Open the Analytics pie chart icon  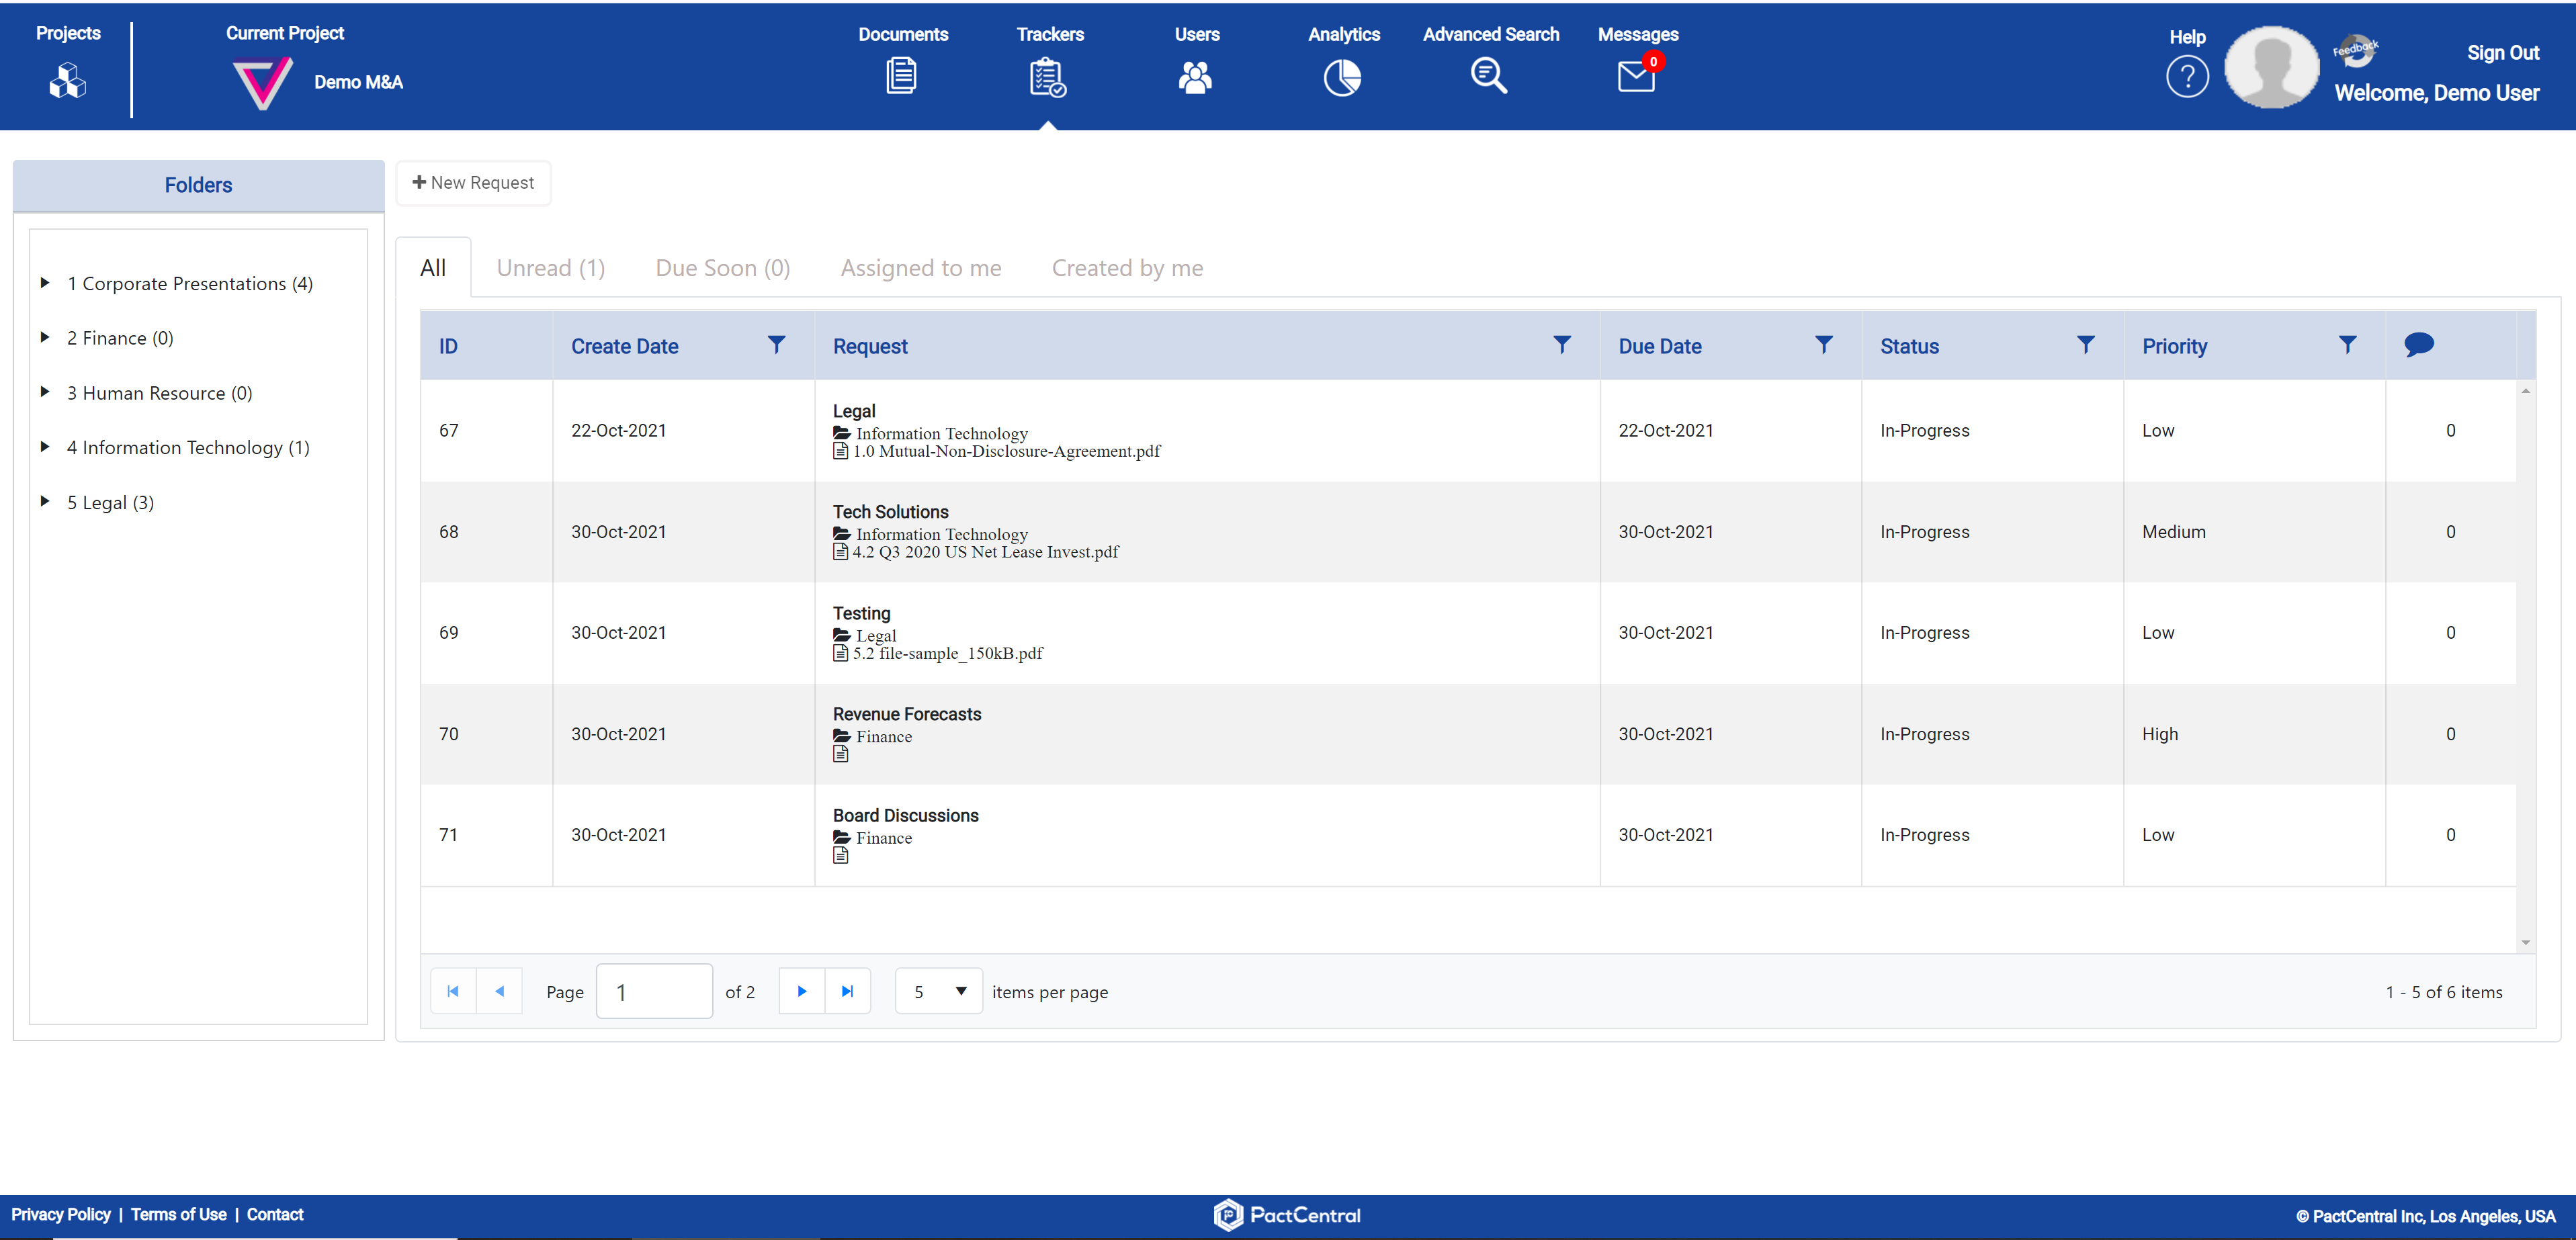click(x=1342, y=77)
